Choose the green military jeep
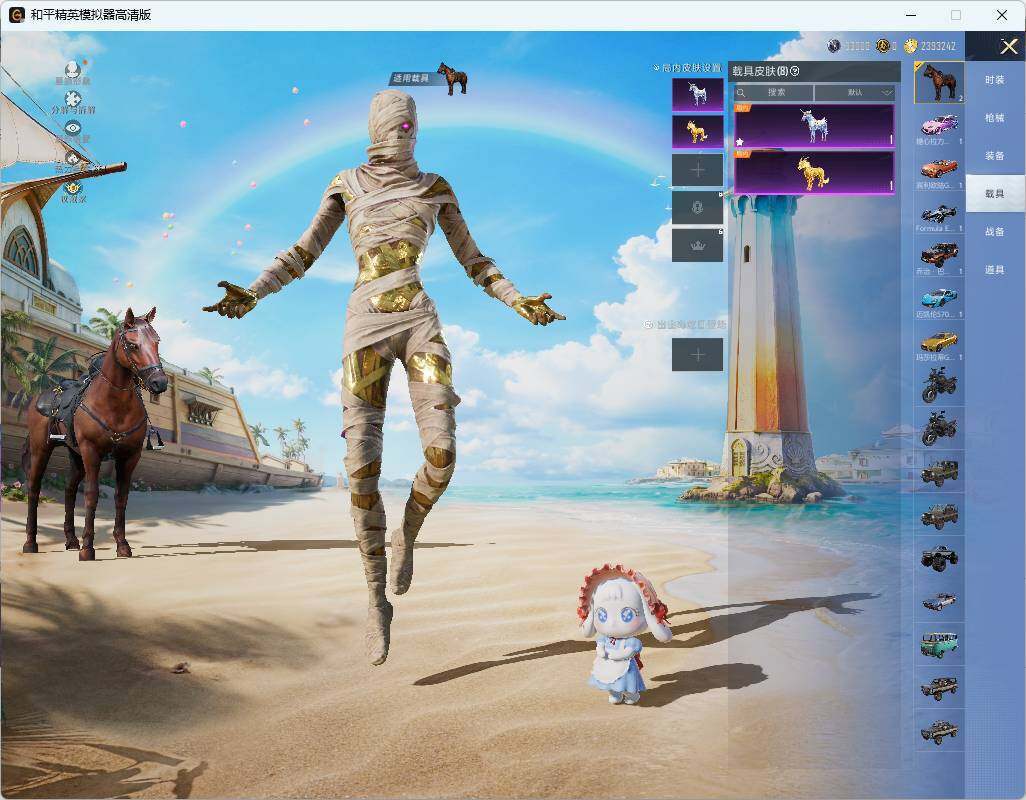 click(x=939, y=472)
